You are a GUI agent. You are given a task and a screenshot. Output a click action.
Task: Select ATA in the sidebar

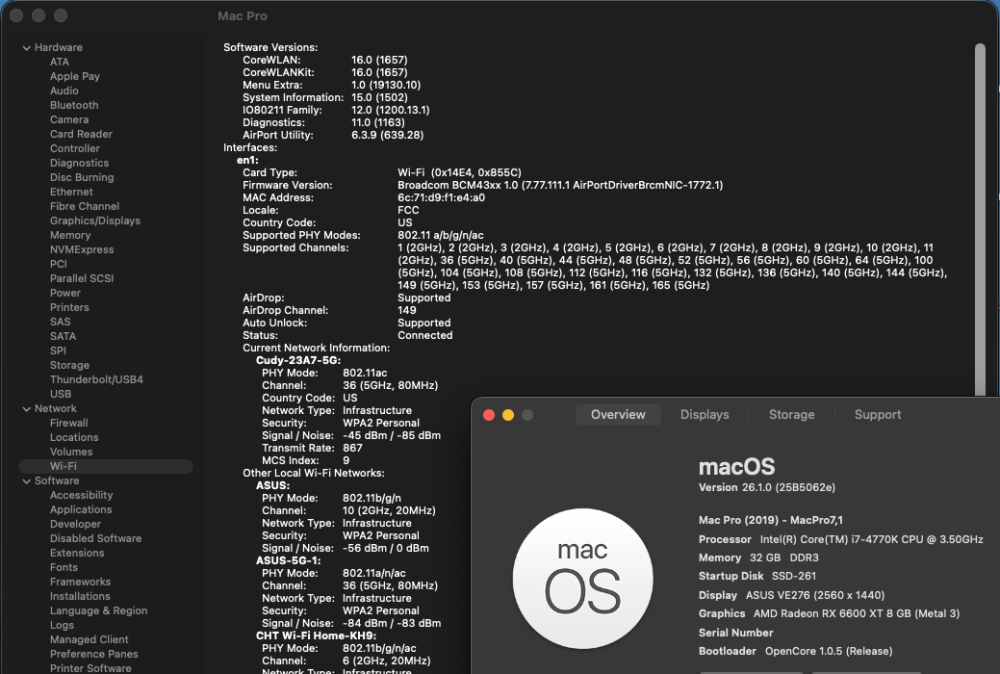(x=59, y=62)
